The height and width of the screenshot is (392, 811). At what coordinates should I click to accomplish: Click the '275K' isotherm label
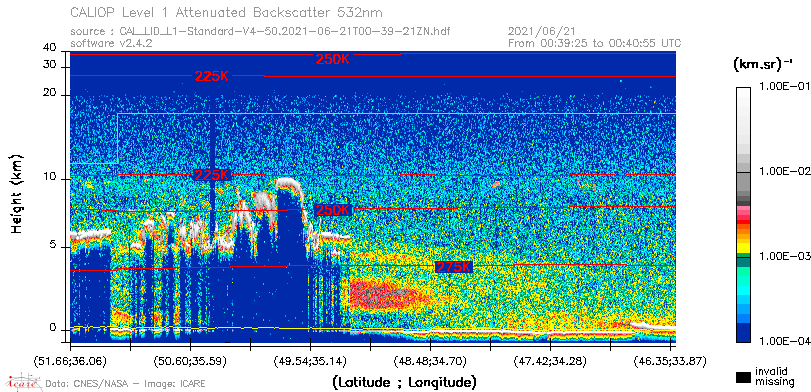[x=454, y=267]
